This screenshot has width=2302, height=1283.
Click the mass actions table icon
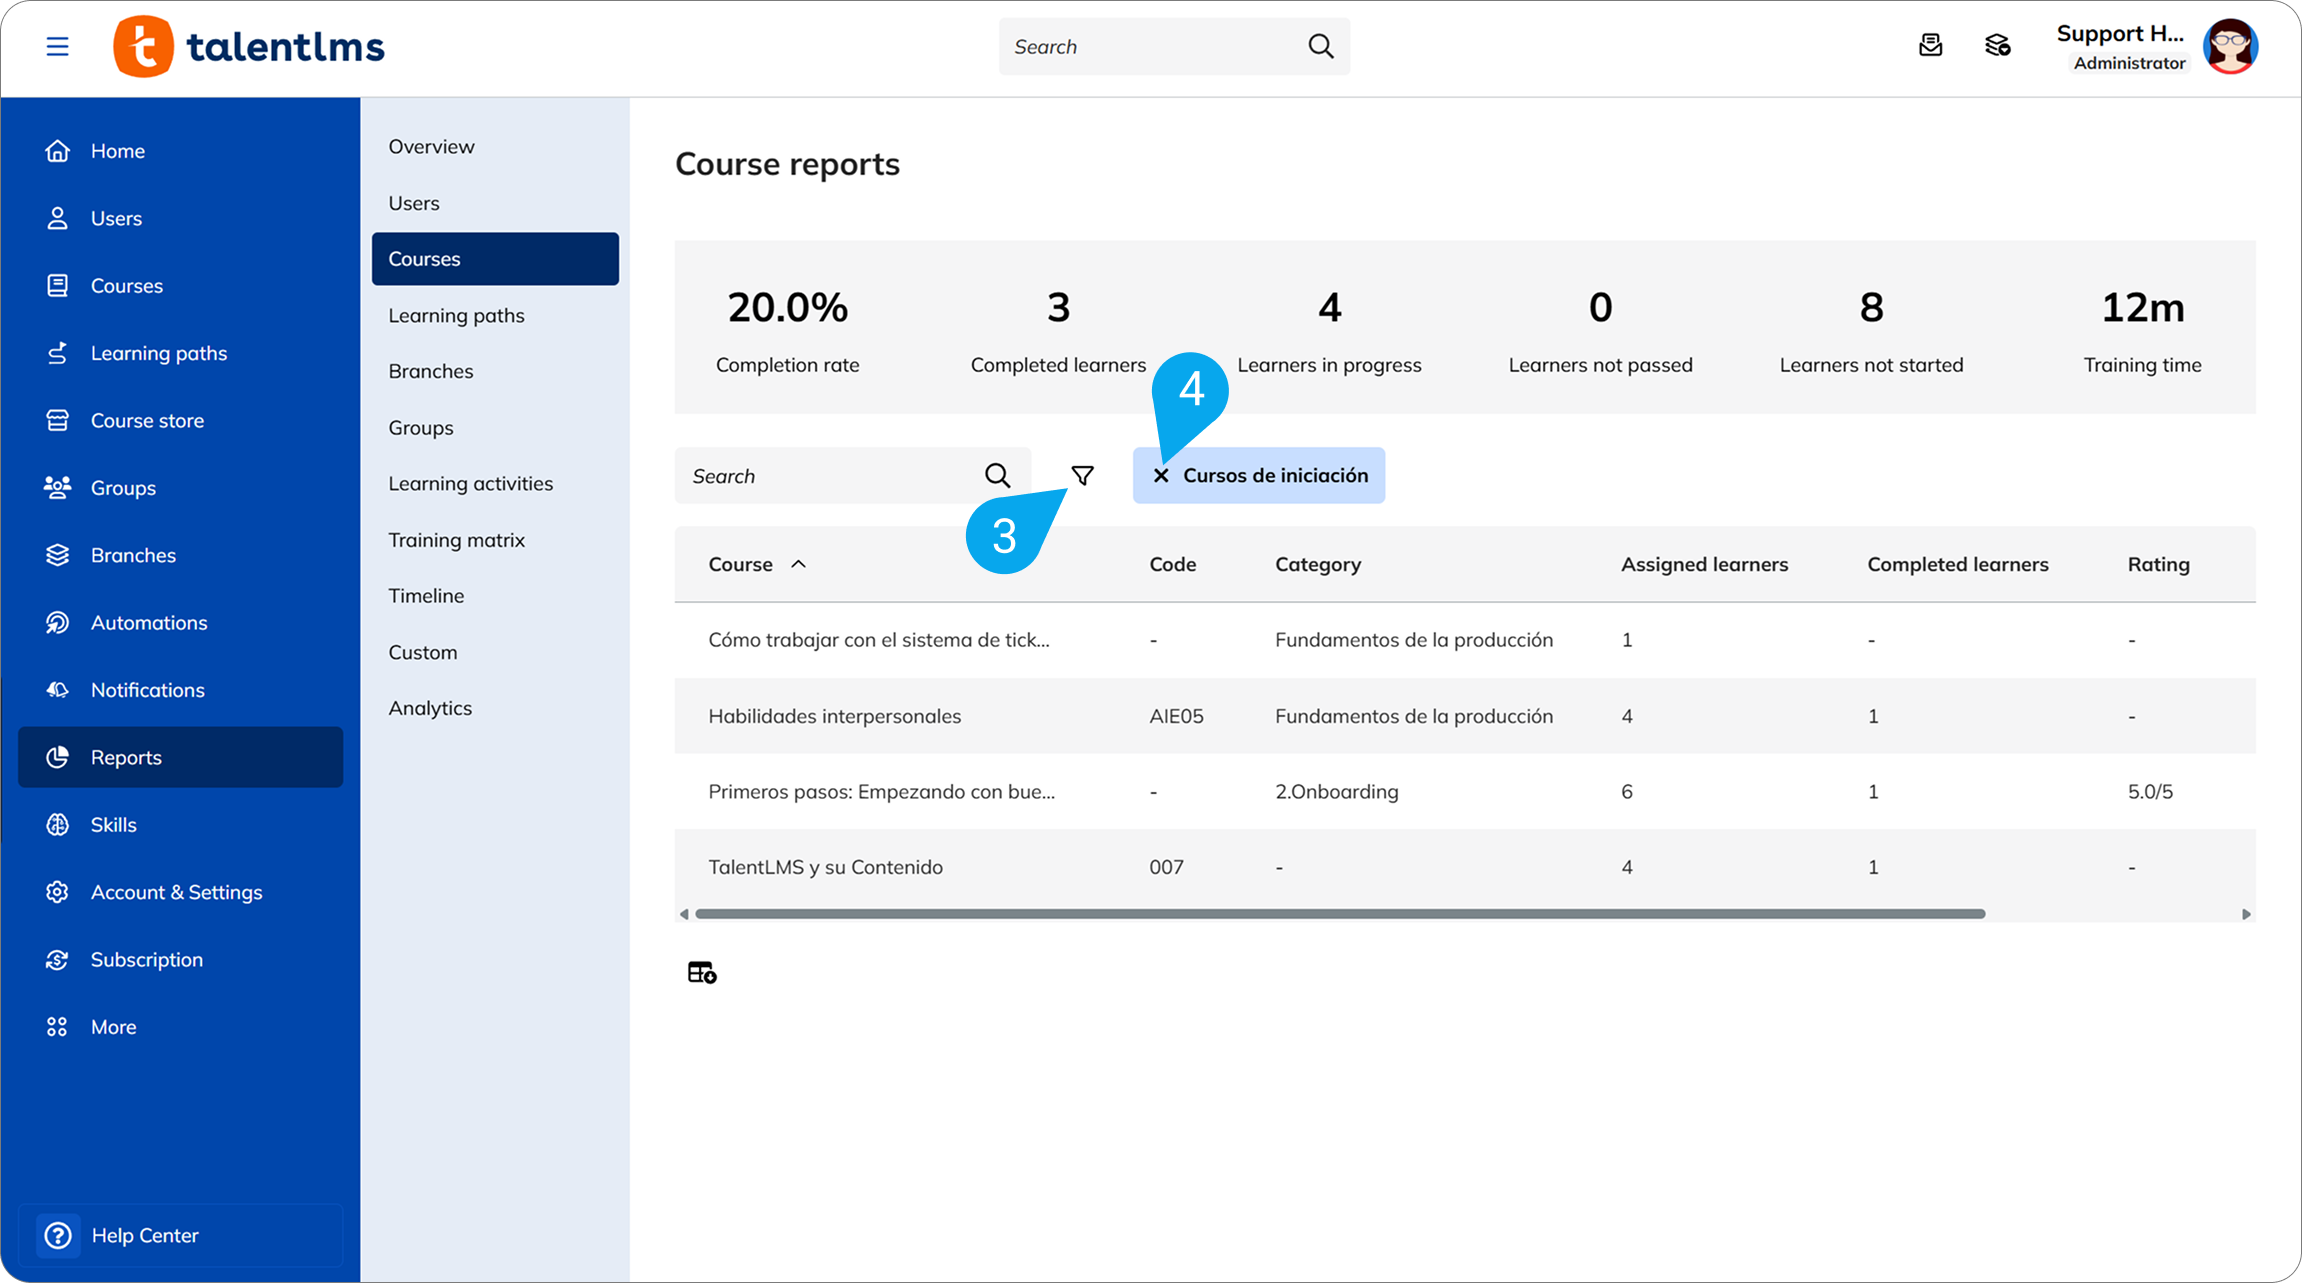[702, 972]
